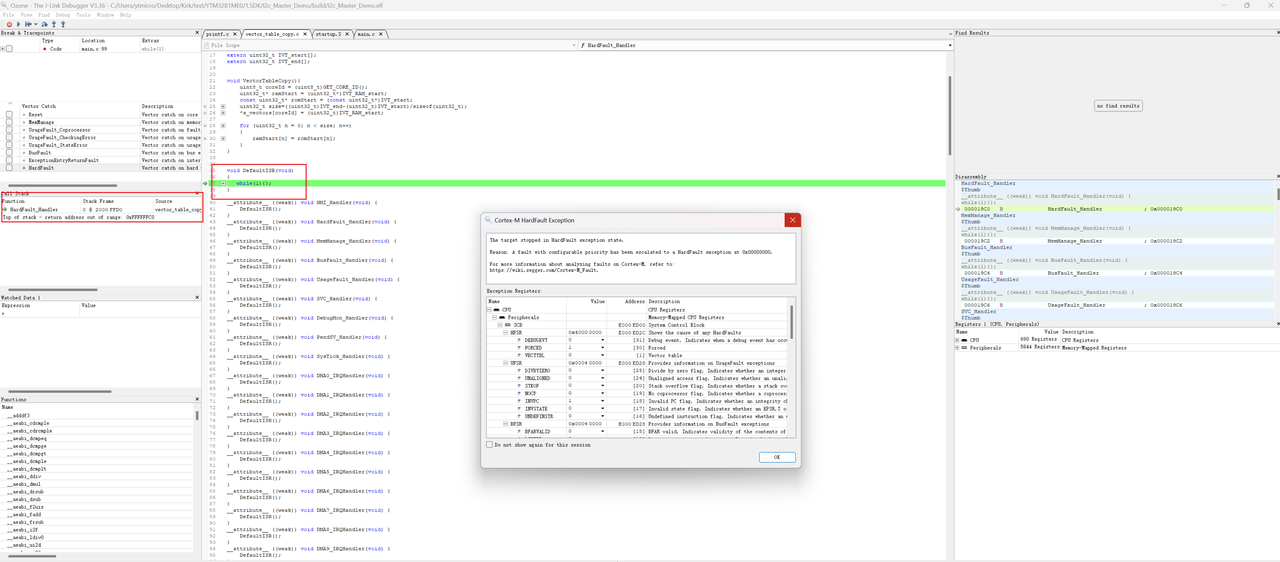
Task: Open the View menu
Action: (27, 15)
